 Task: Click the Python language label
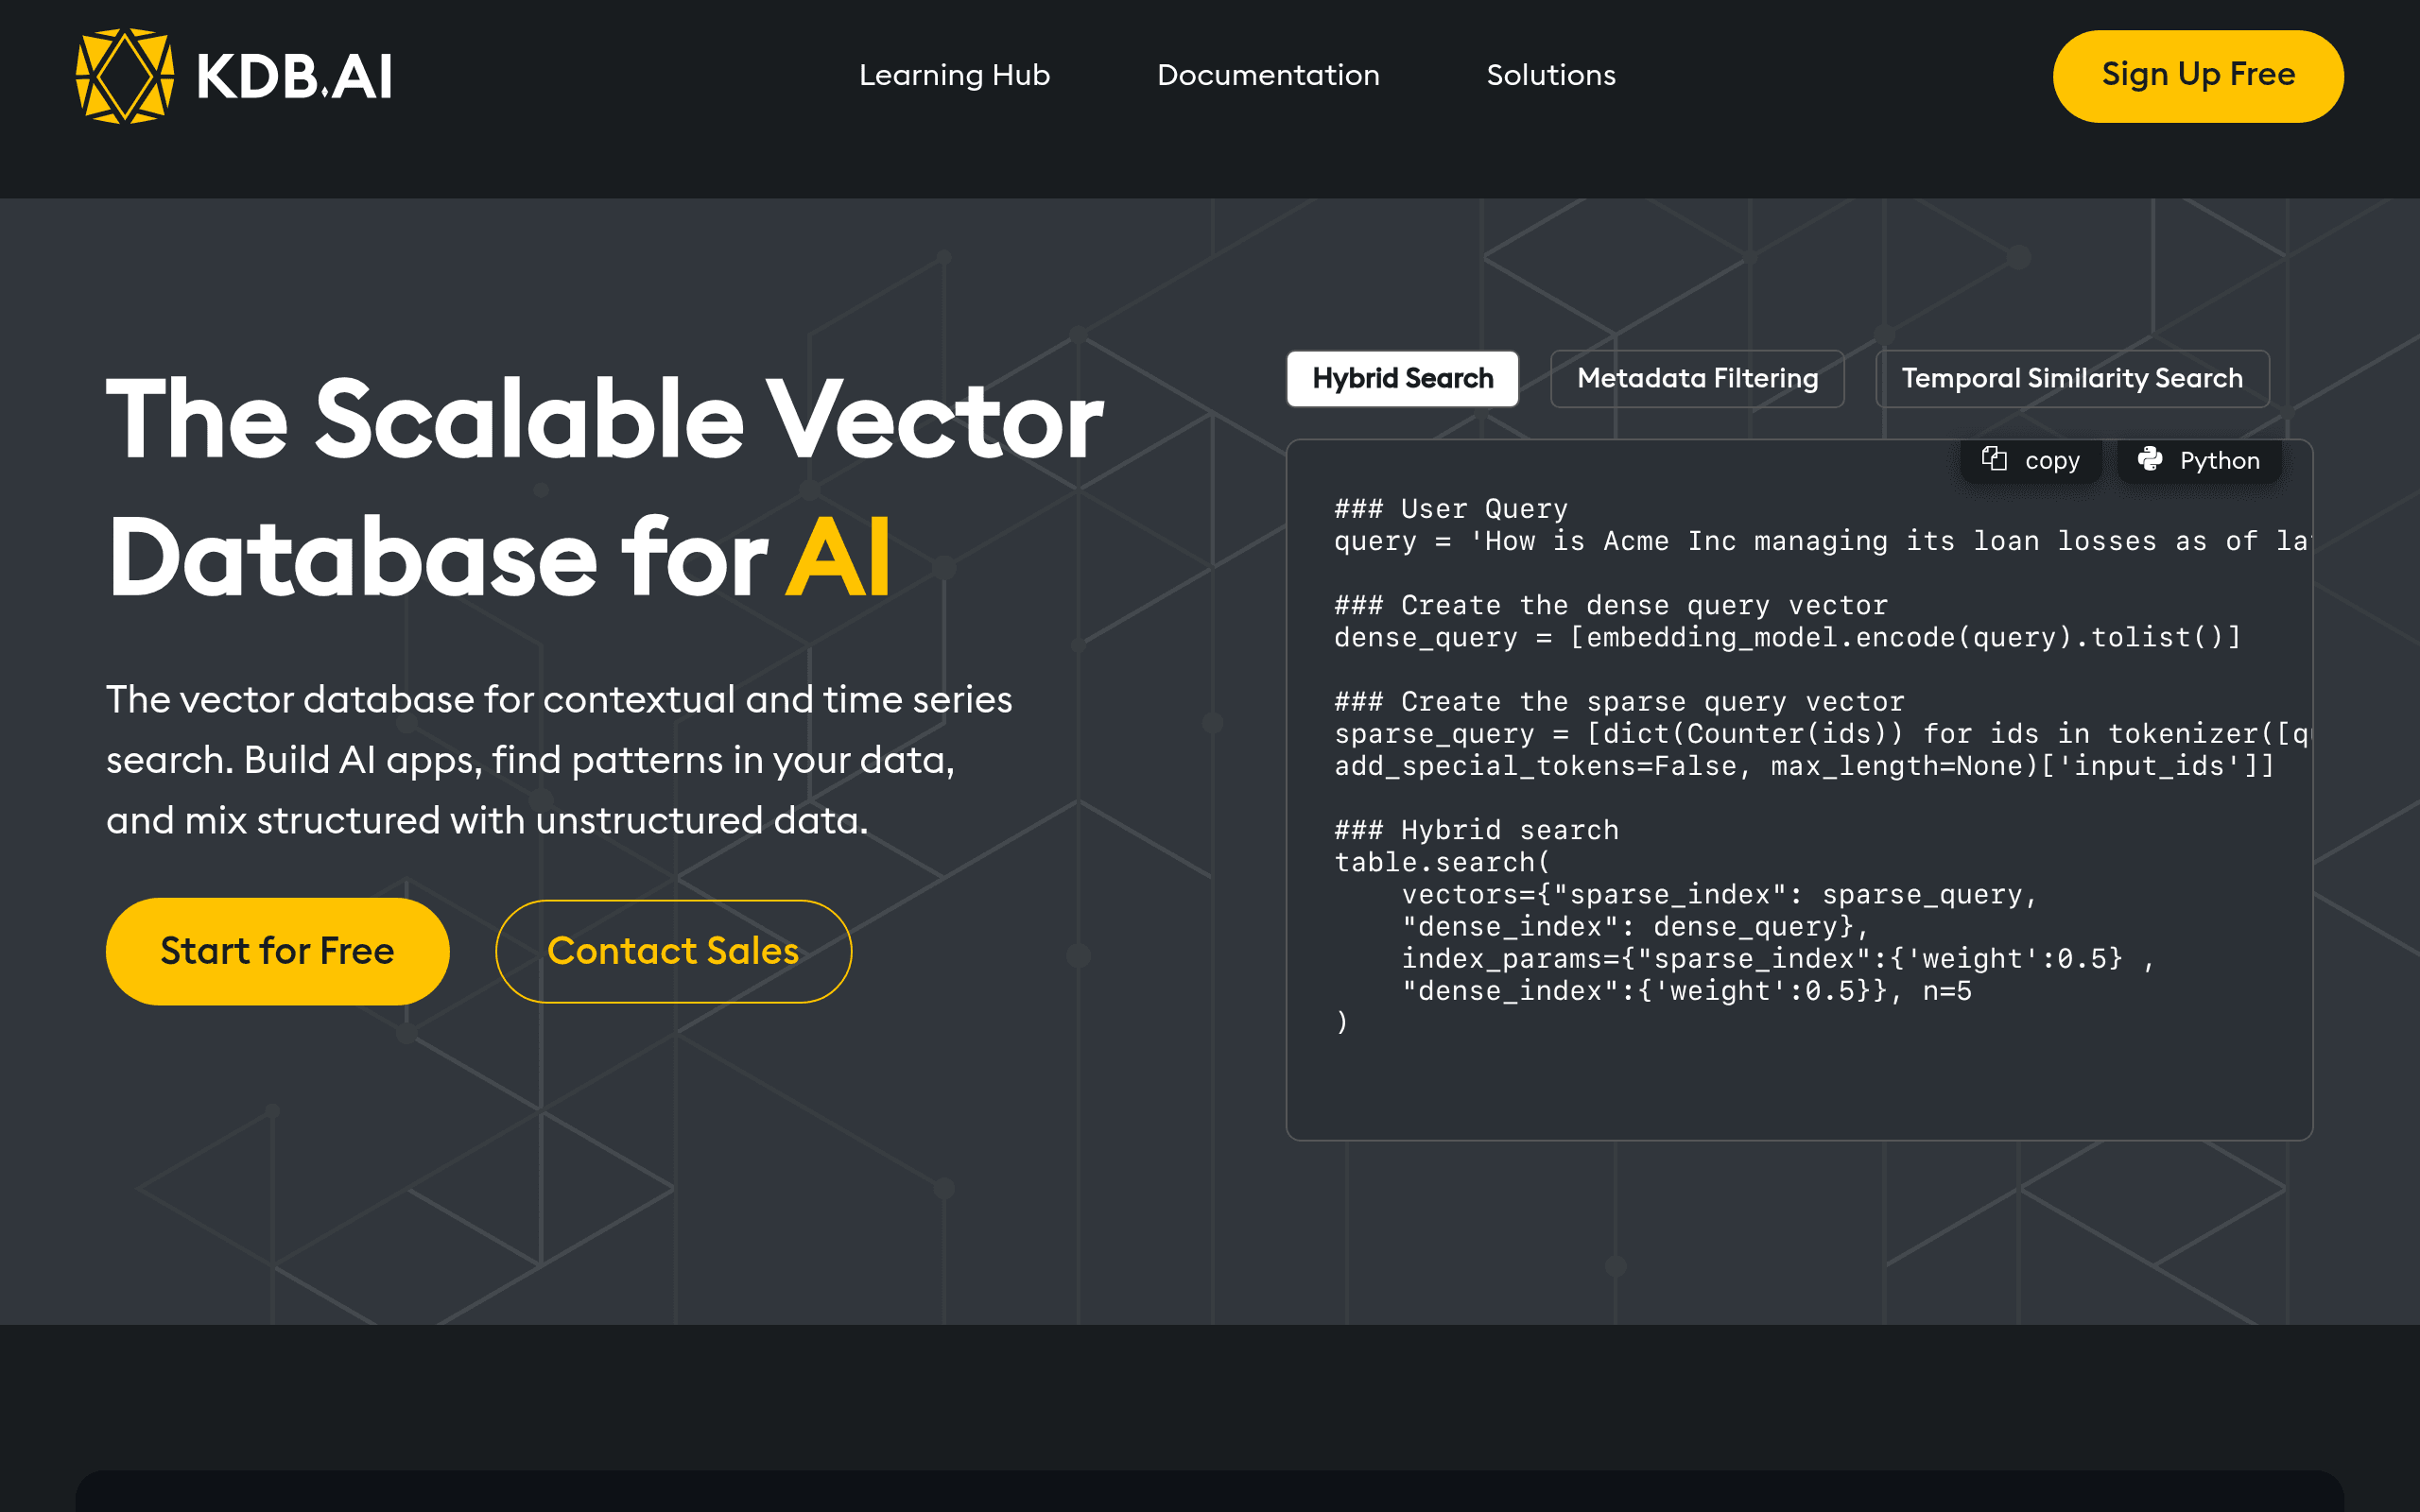(2219, 460)
